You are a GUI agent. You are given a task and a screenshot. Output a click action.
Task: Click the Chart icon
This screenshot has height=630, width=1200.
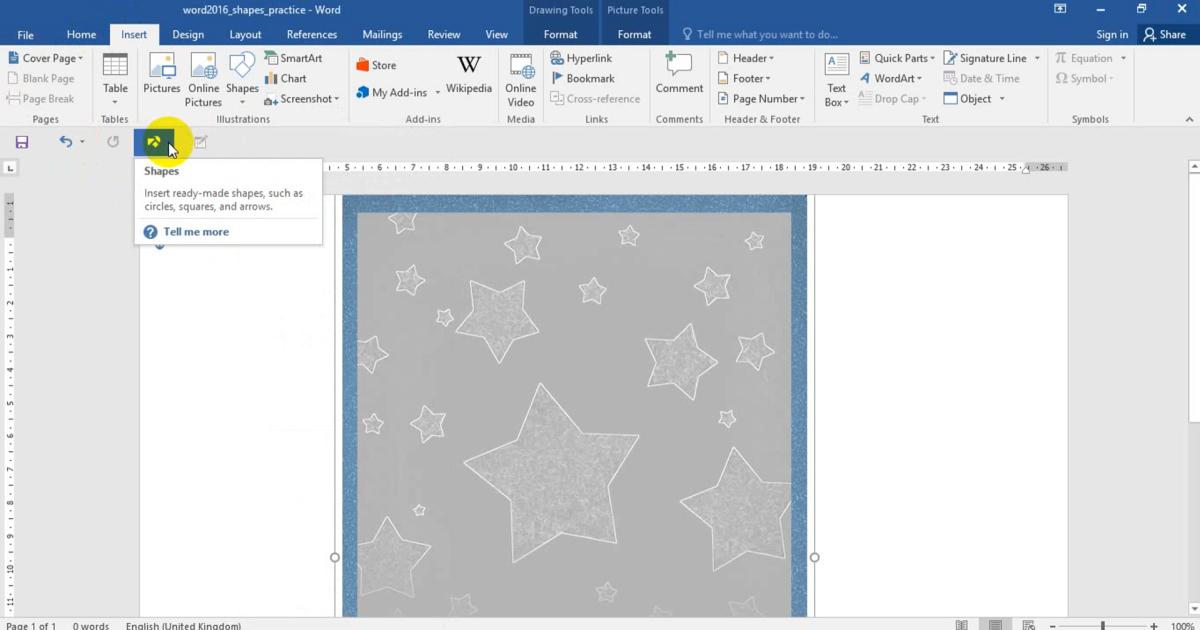point(286,78)
